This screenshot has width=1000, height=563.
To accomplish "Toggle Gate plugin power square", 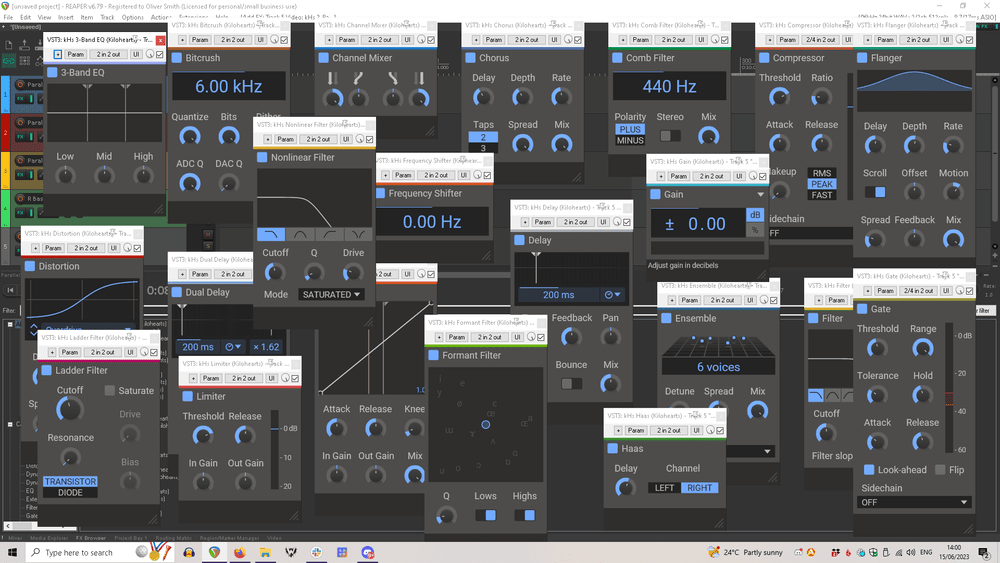I will click(862, 309).
